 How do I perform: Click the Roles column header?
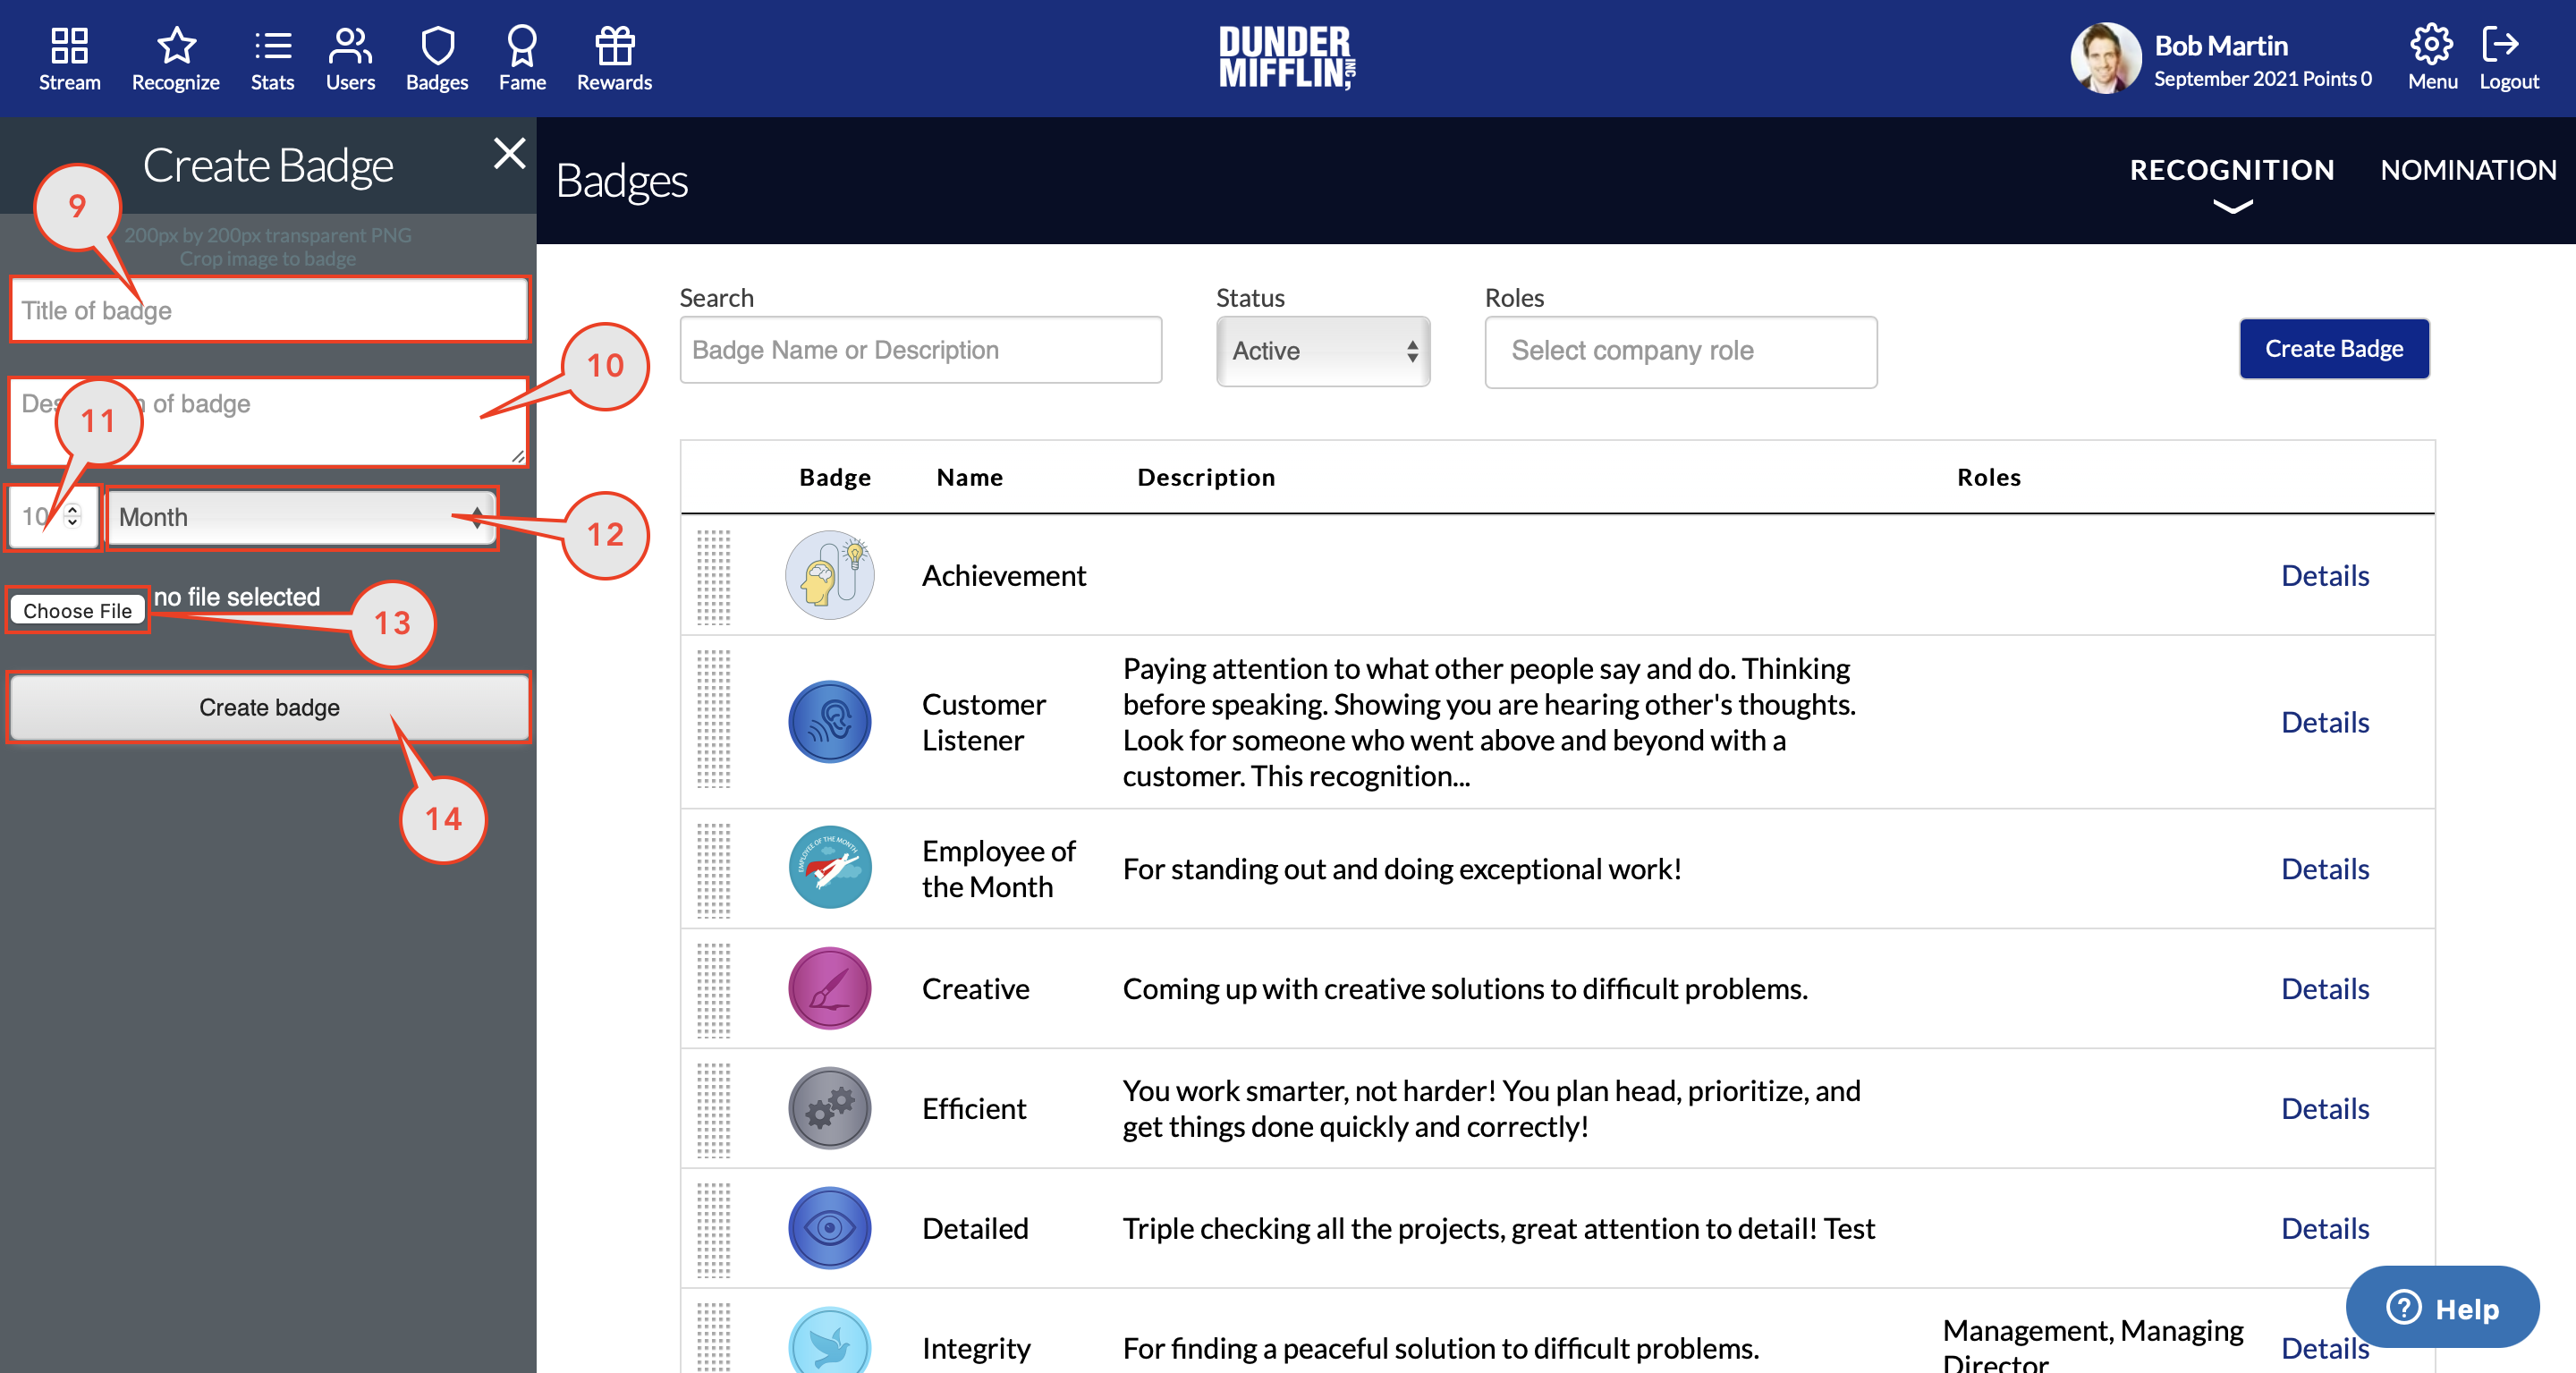pos(1988,477)
